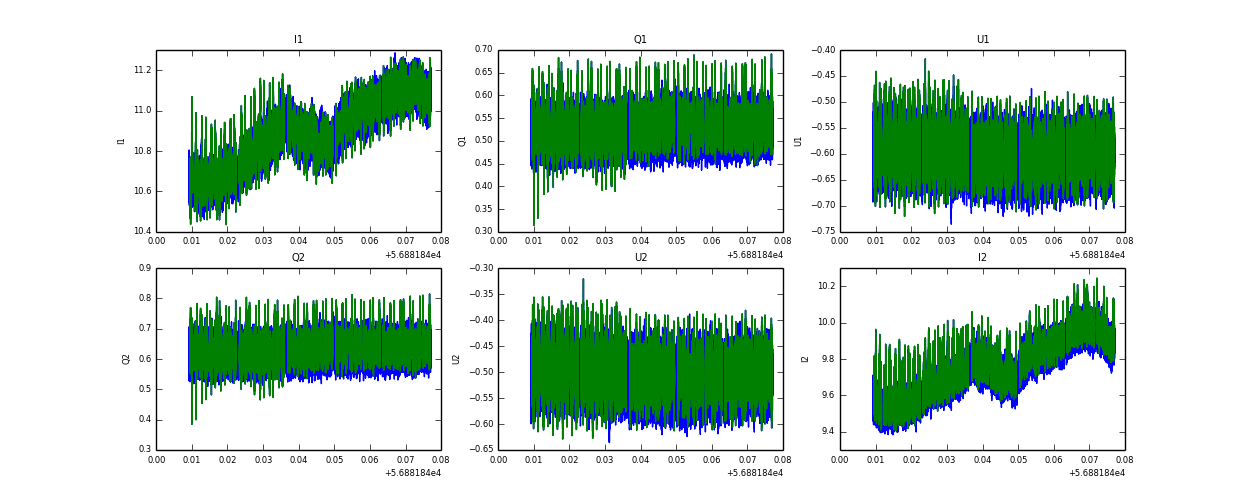Click the 10.2 tick on I2 y-axis
1250x500 pixels.
point(825,286)
